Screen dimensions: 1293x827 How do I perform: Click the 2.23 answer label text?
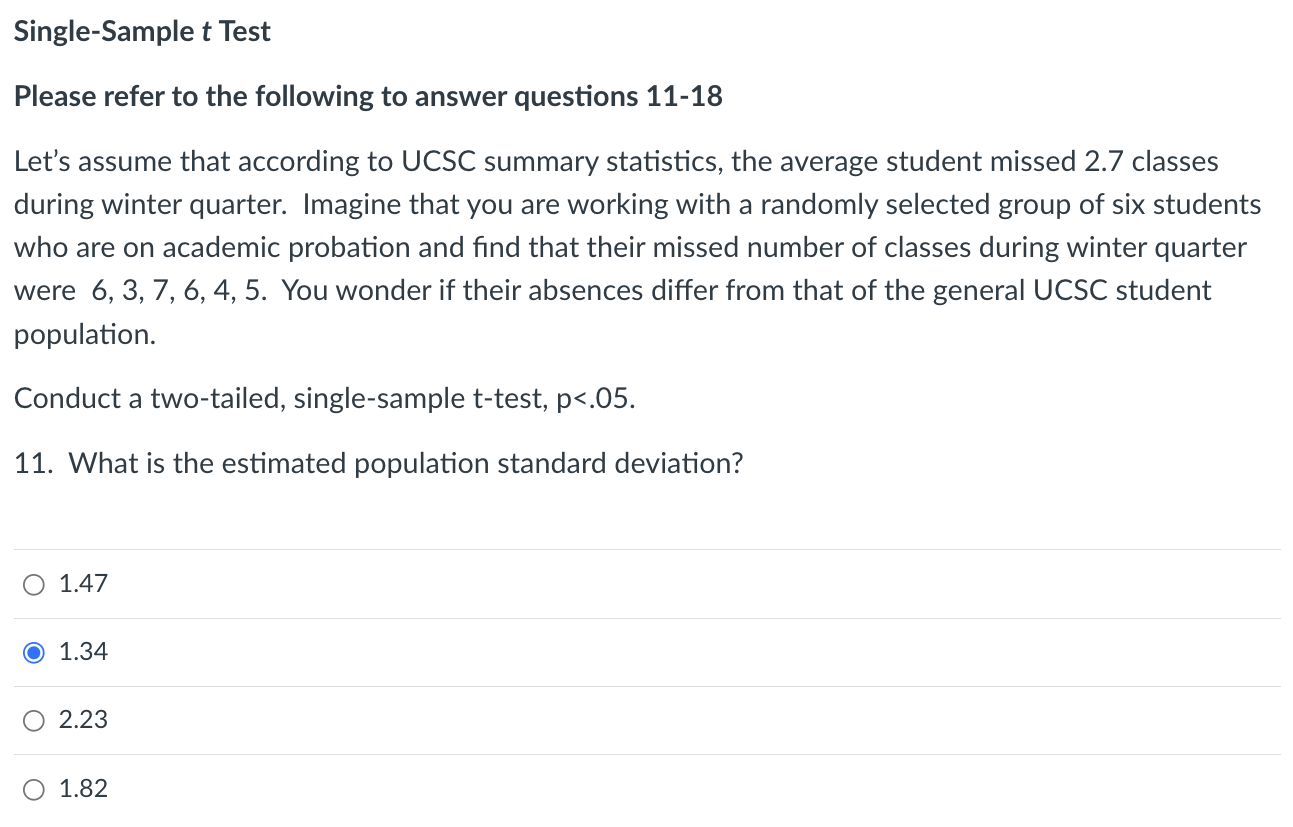(x=83, y=720)
